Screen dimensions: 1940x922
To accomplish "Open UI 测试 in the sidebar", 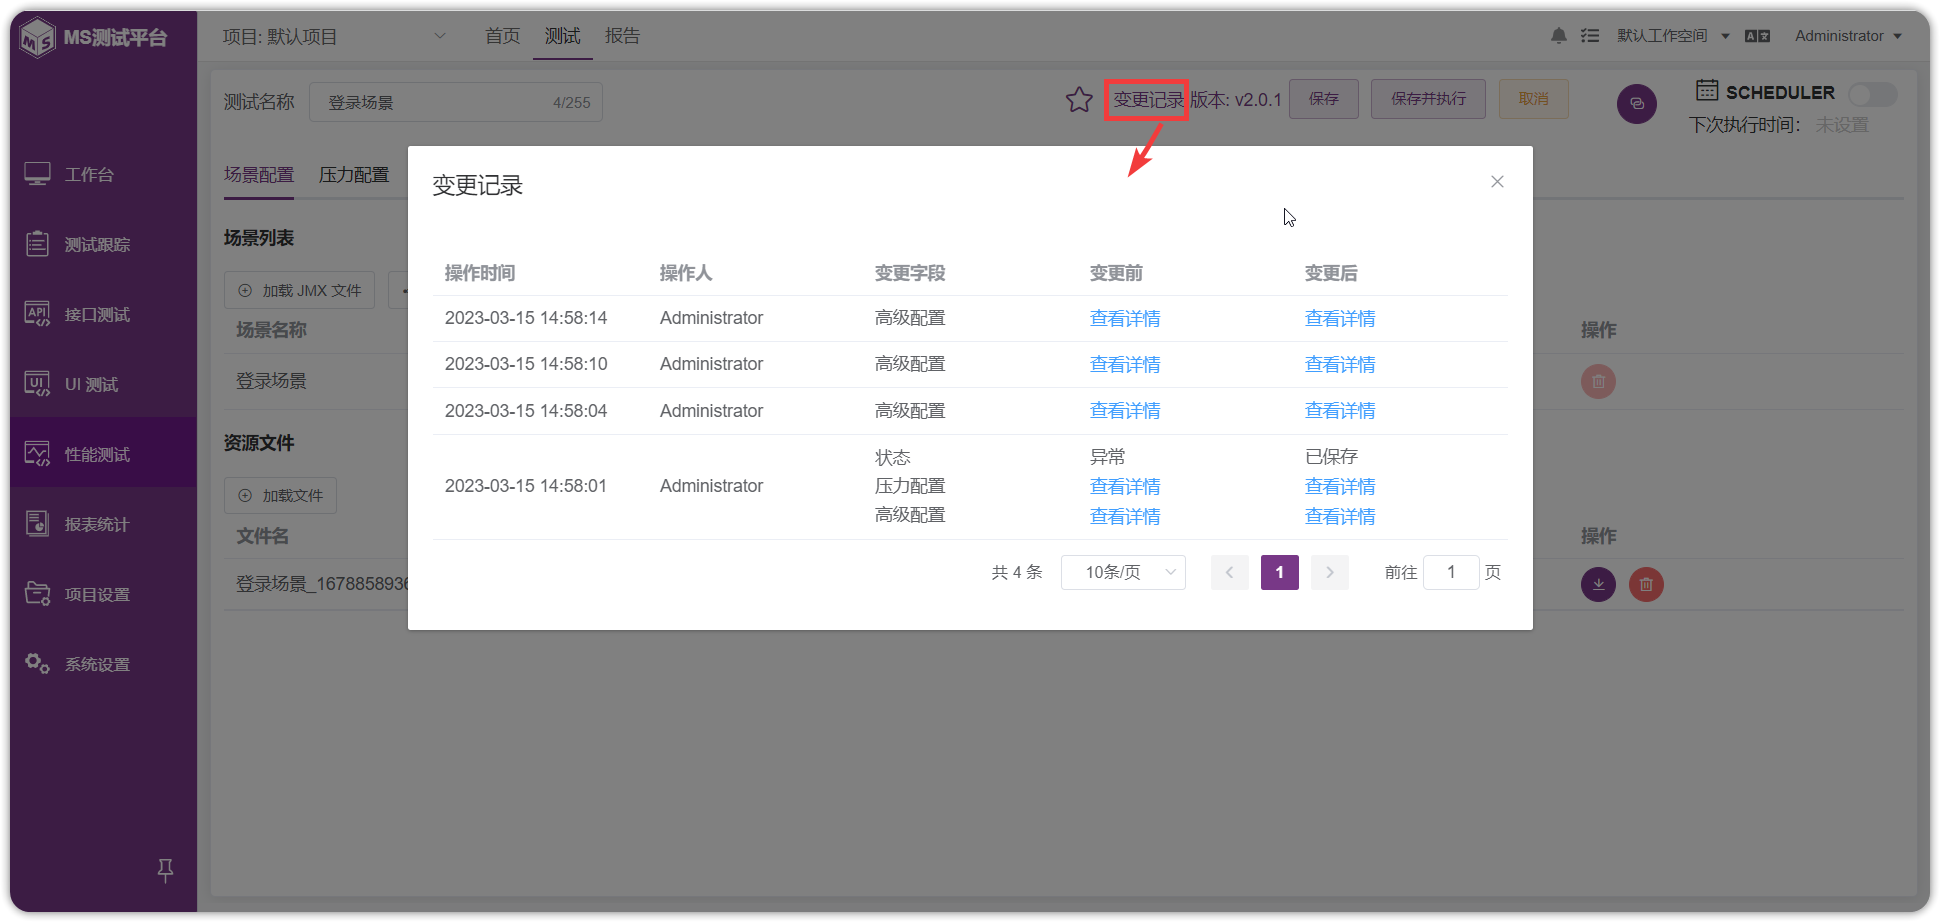I will 104,384.
